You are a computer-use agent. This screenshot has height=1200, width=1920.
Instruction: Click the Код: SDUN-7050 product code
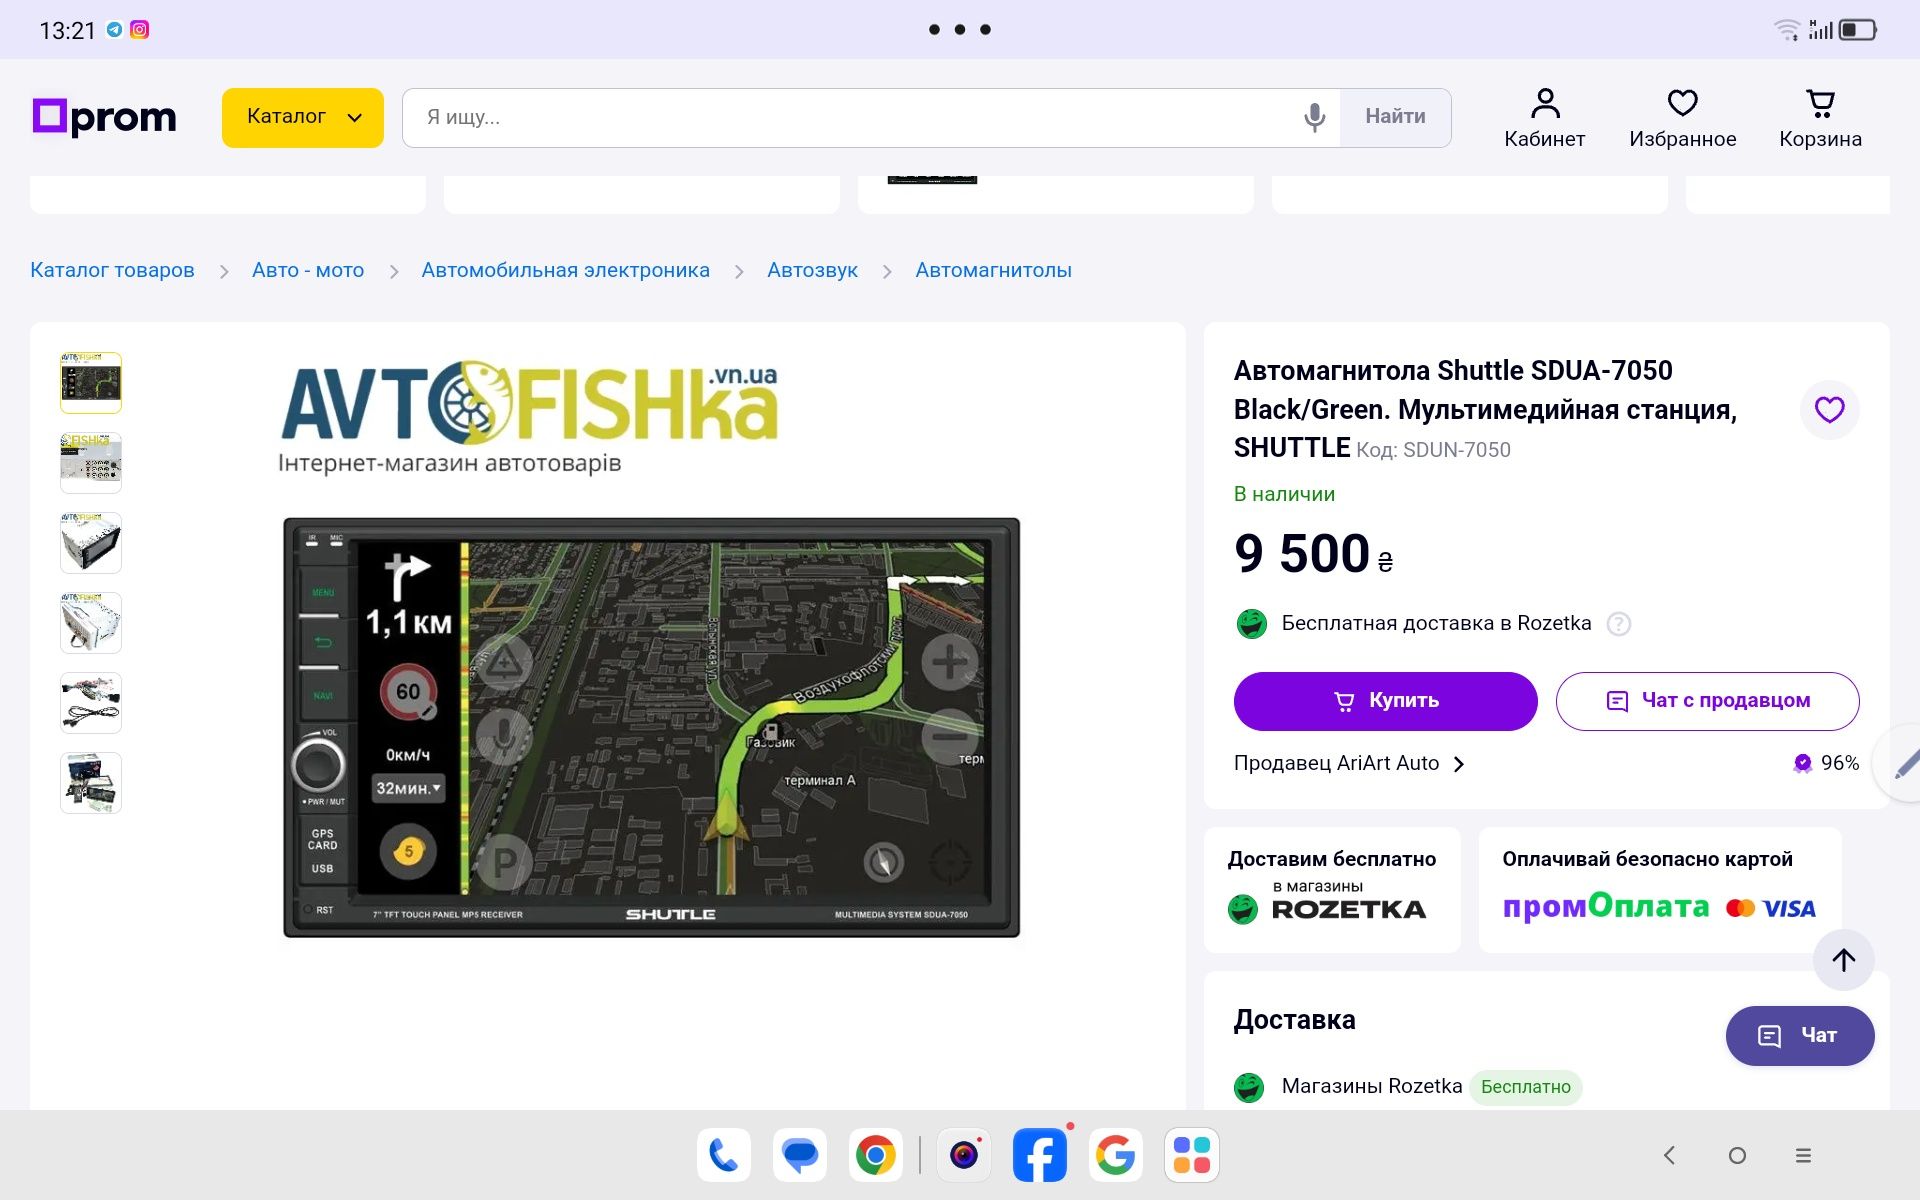(x=1433, y=450)
